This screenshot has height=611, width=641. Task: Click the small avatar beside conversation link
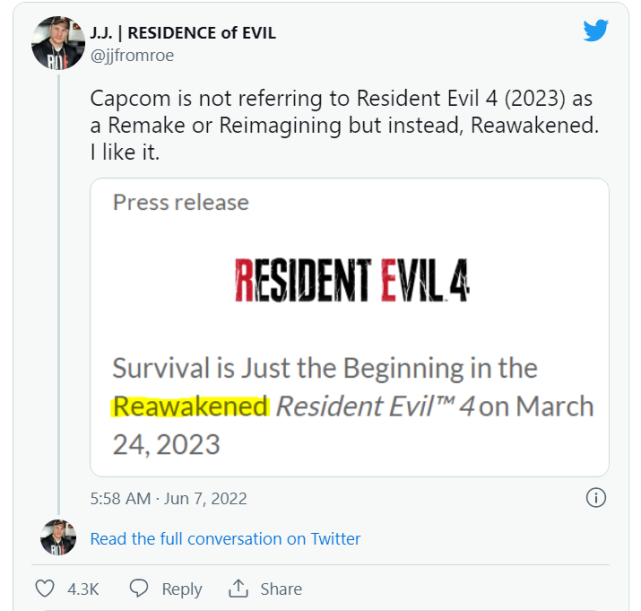point(58,538)
